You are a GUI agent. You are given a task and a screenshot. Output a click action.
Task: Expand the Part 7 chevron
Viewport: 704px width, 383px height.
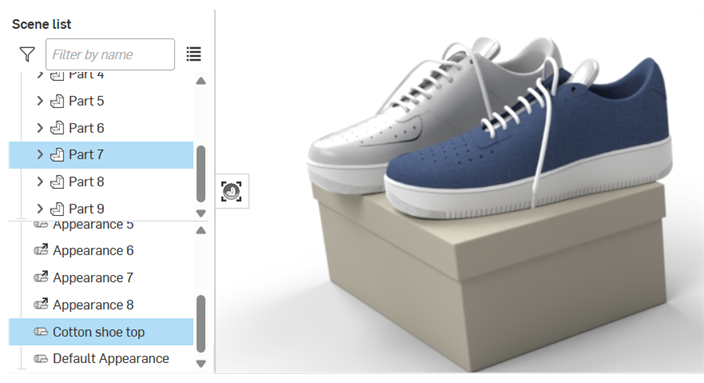coord(40,154)
